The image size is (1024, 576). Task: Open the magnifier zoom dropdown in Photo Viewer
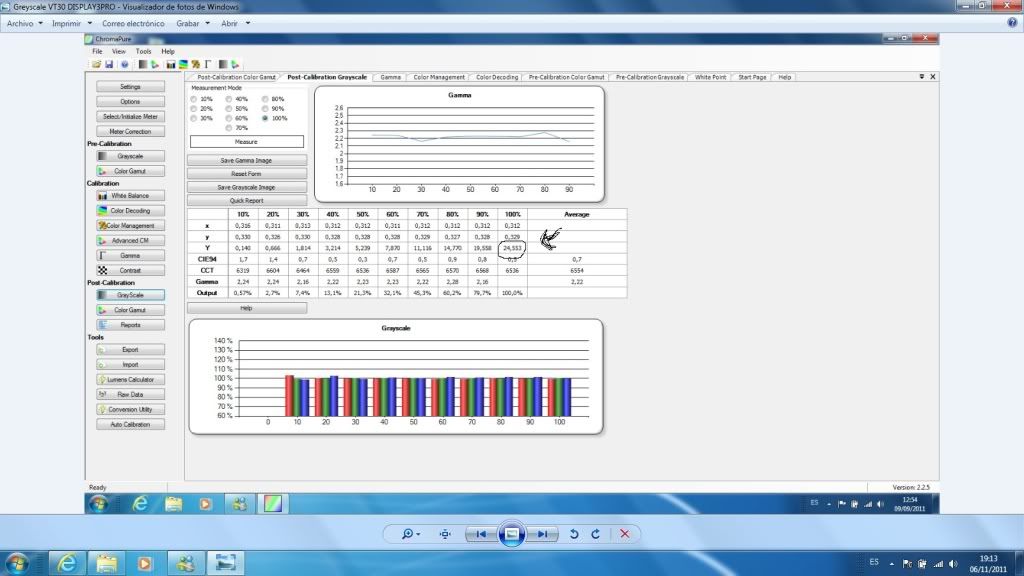410,534
